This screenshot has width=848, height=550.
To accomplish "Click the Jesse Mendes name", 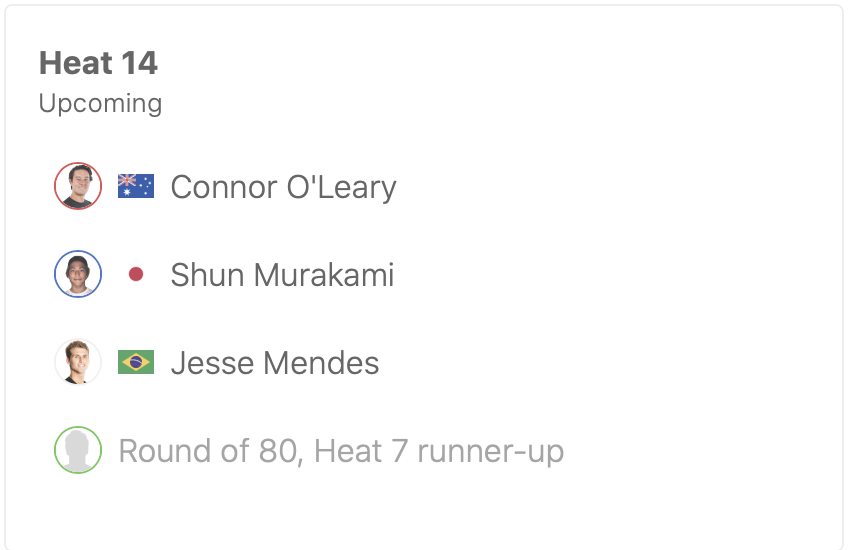I will (x=275, y=363).
